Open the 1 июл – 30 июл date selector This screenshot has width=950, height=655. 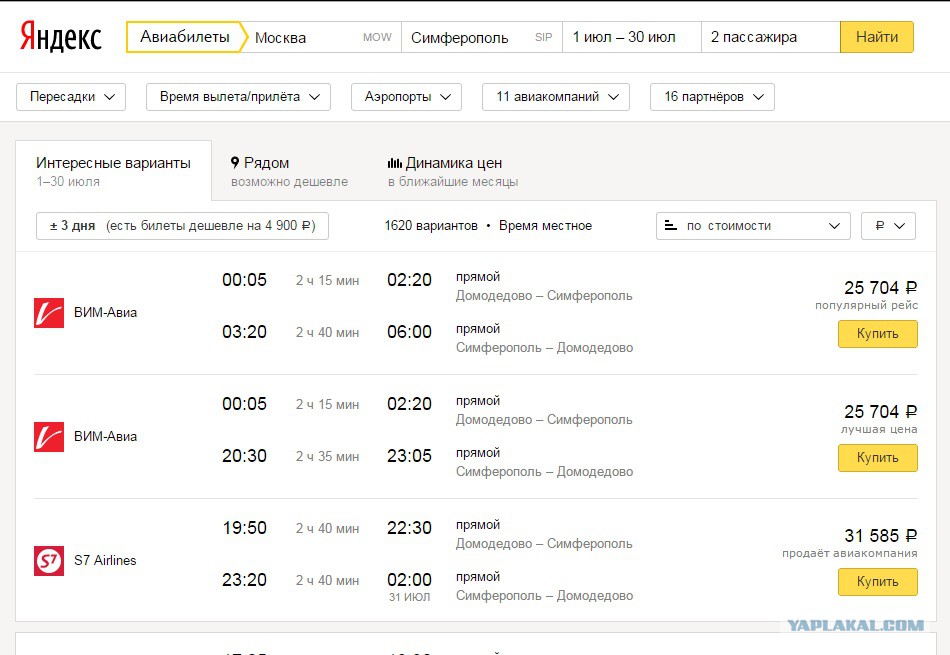632,37
